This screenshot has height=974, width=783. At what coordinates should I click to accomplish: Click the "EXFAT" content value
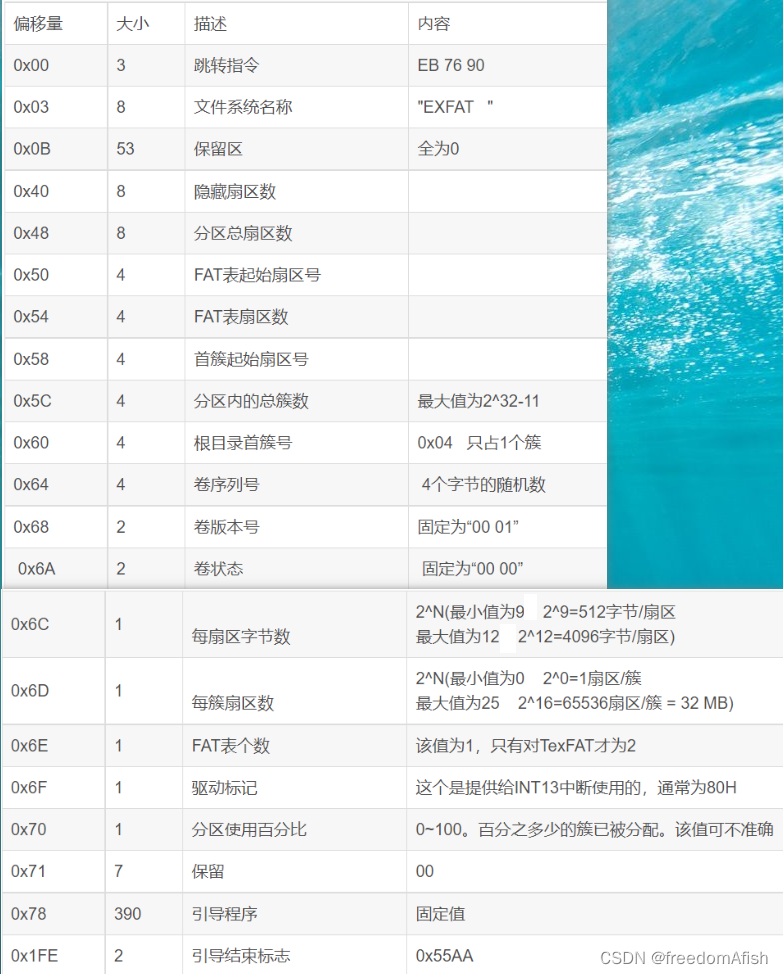tap(455, 107)
